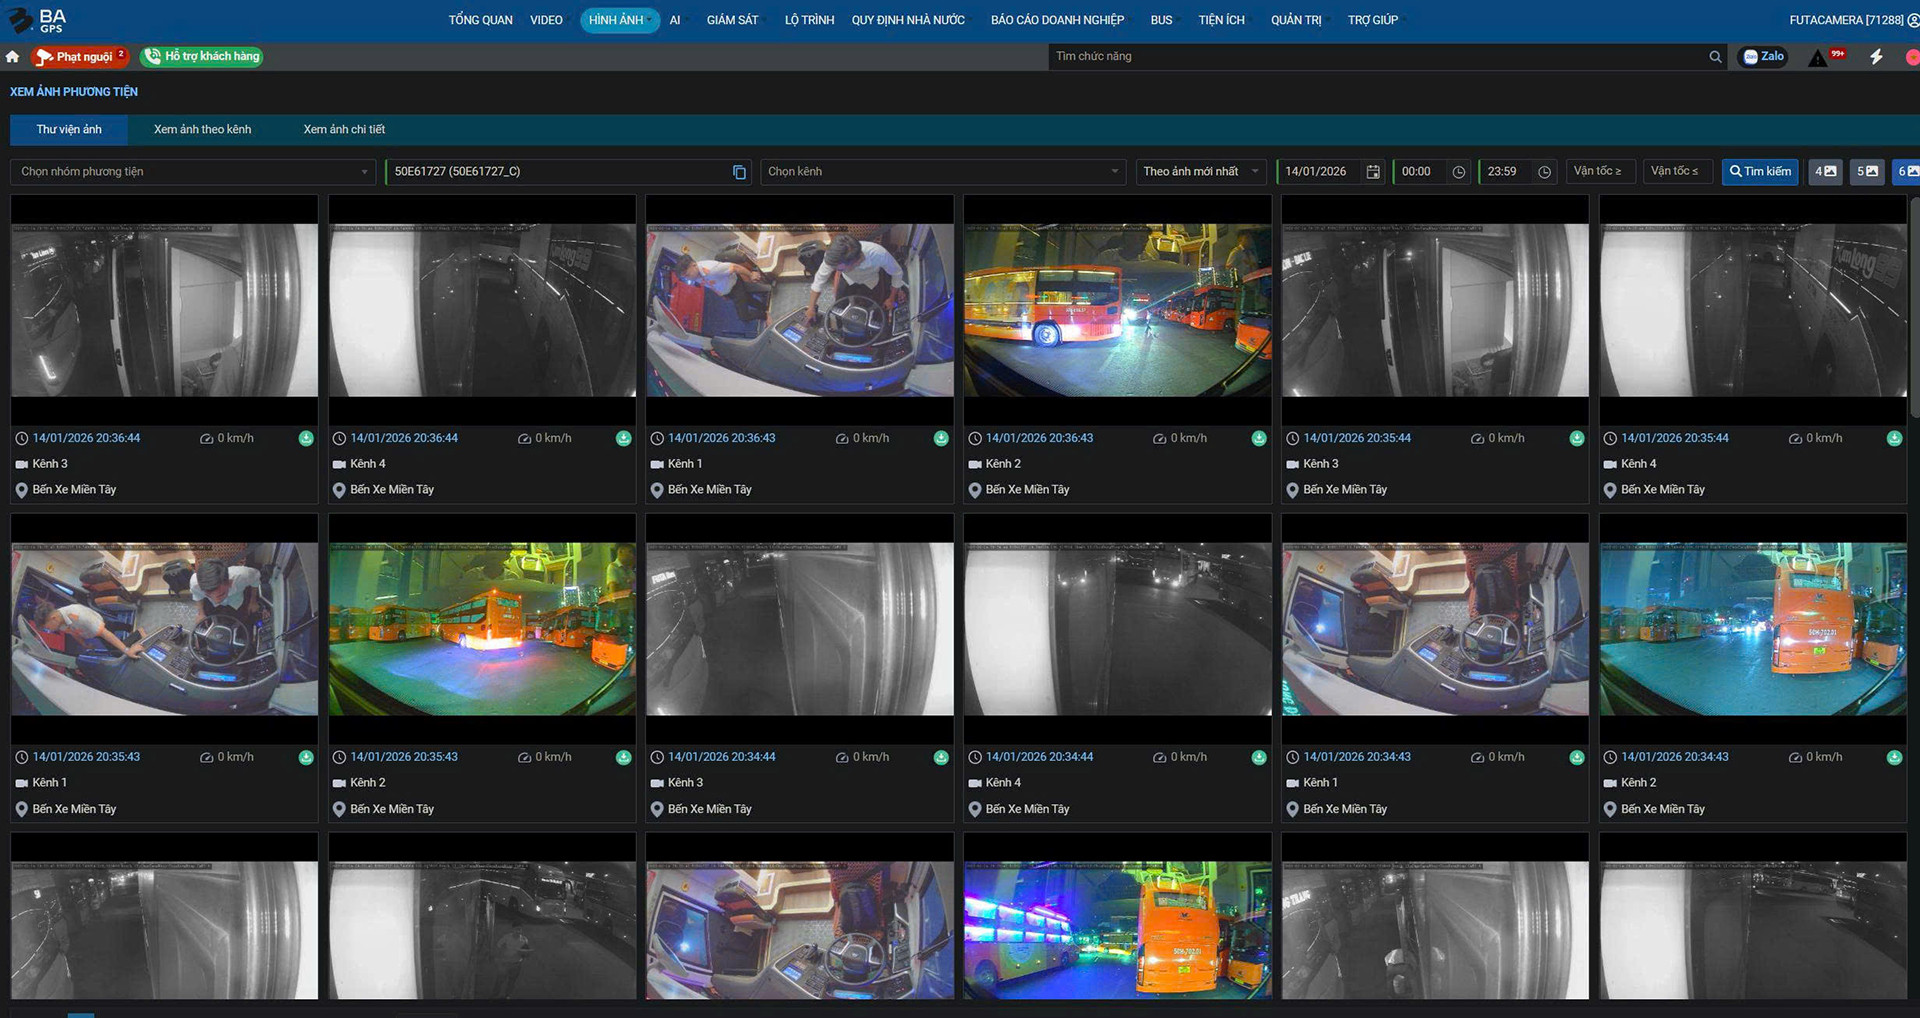Open clock picker for 00:00 start time

coord(1459,172)
